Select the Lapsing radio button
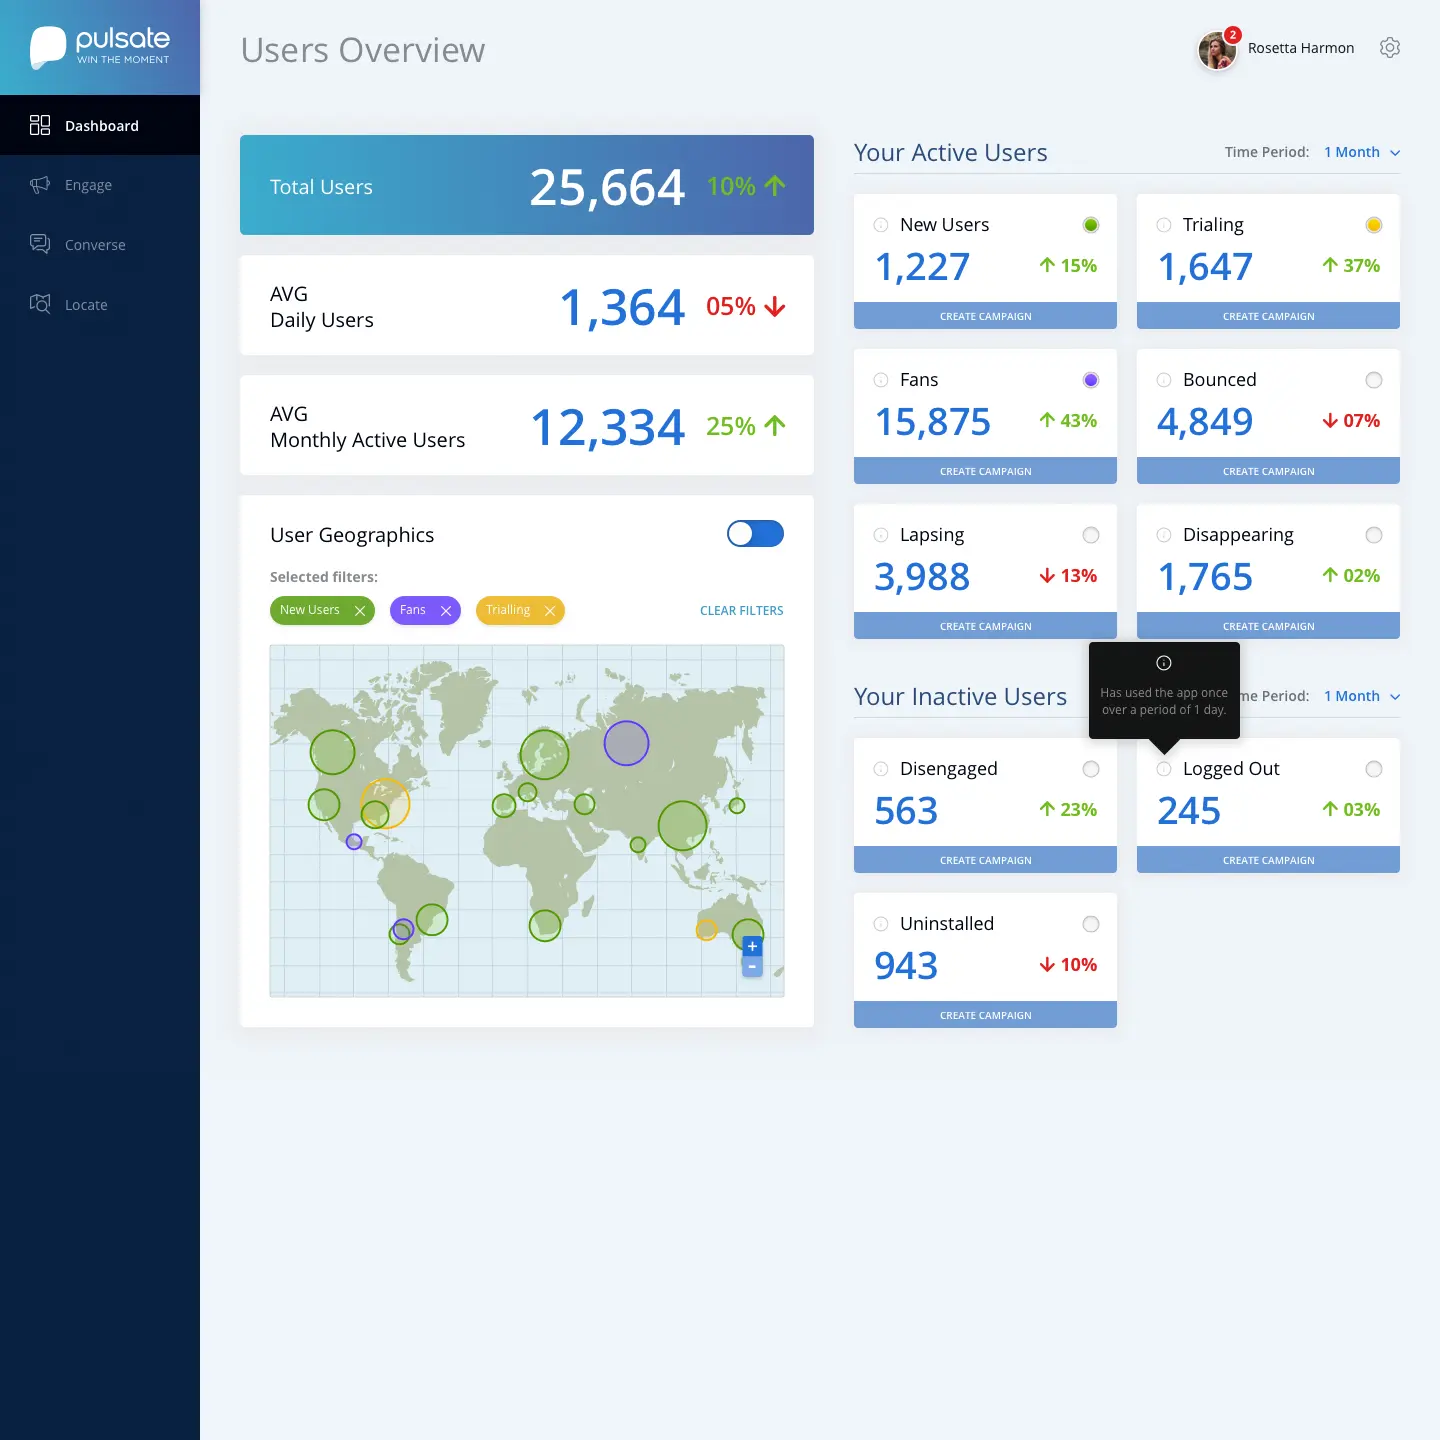This screenshot has height=1440, width=1440. point(1091,535)
